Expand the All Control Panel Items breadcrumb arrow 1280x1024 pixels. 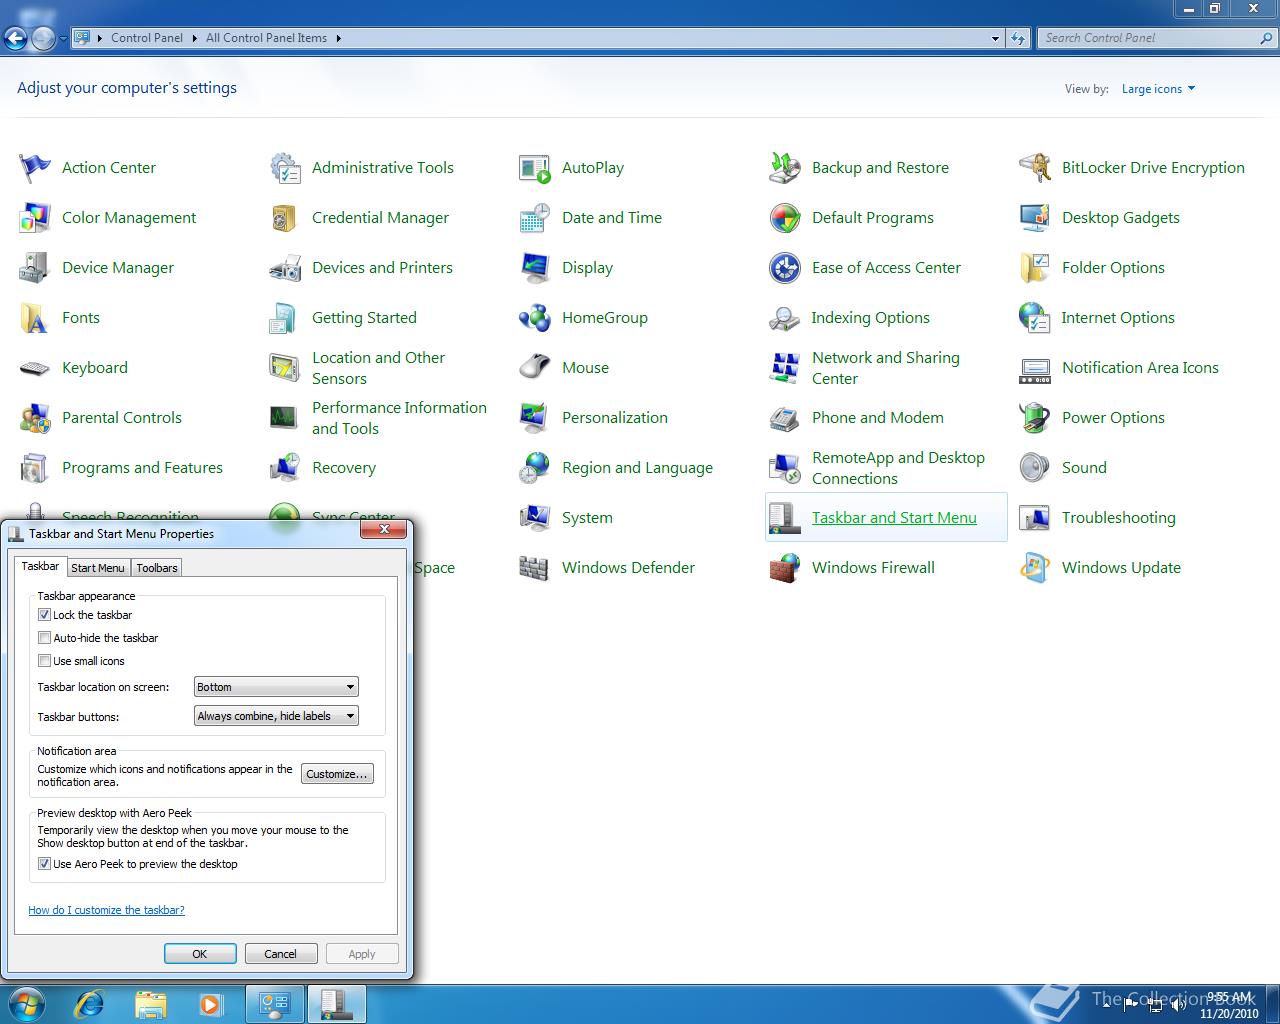[338, 38]
